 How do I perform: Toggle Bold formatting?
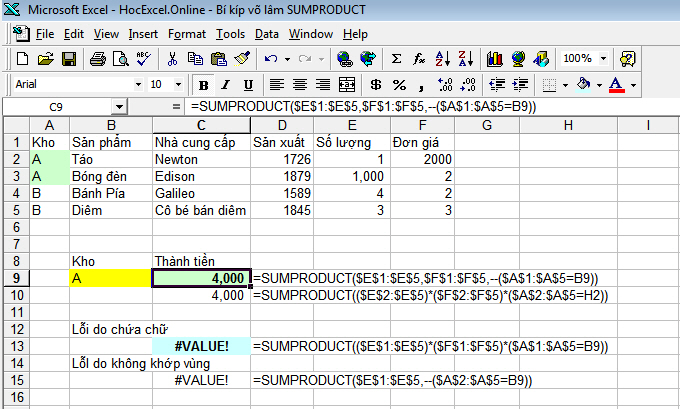tap(203, 85)
